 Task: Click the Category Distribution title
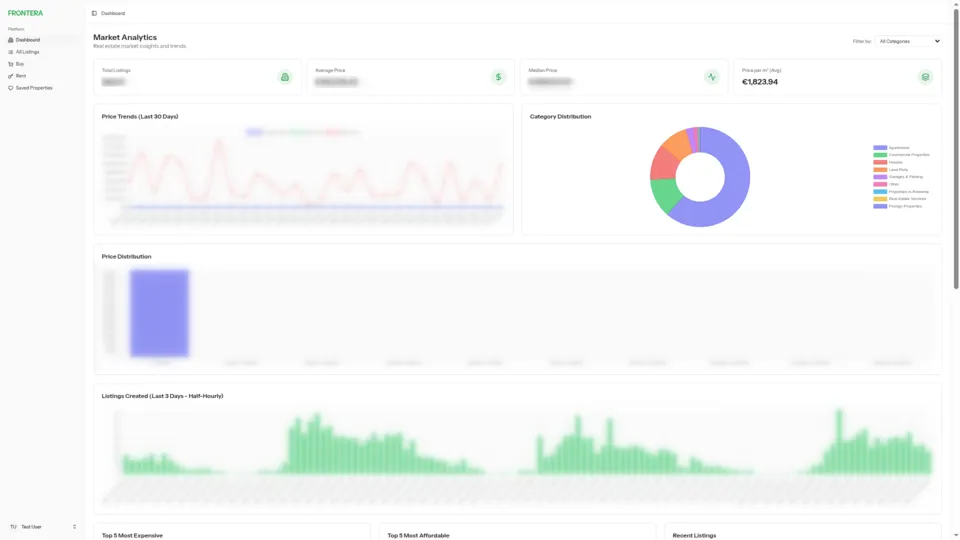[560, 116]
